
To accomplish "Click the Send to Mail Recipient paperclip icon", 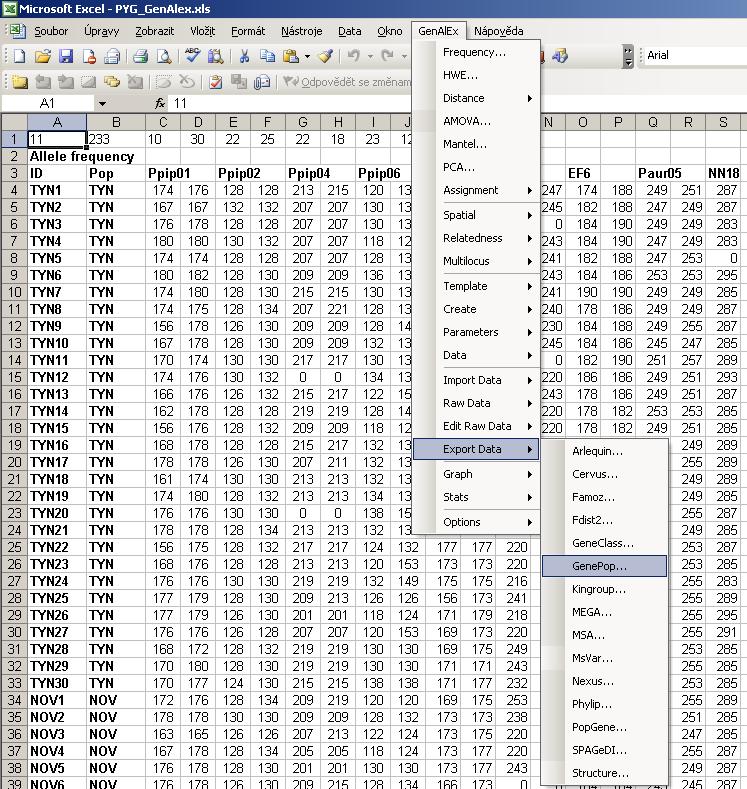I will click(x=262, y=82).
